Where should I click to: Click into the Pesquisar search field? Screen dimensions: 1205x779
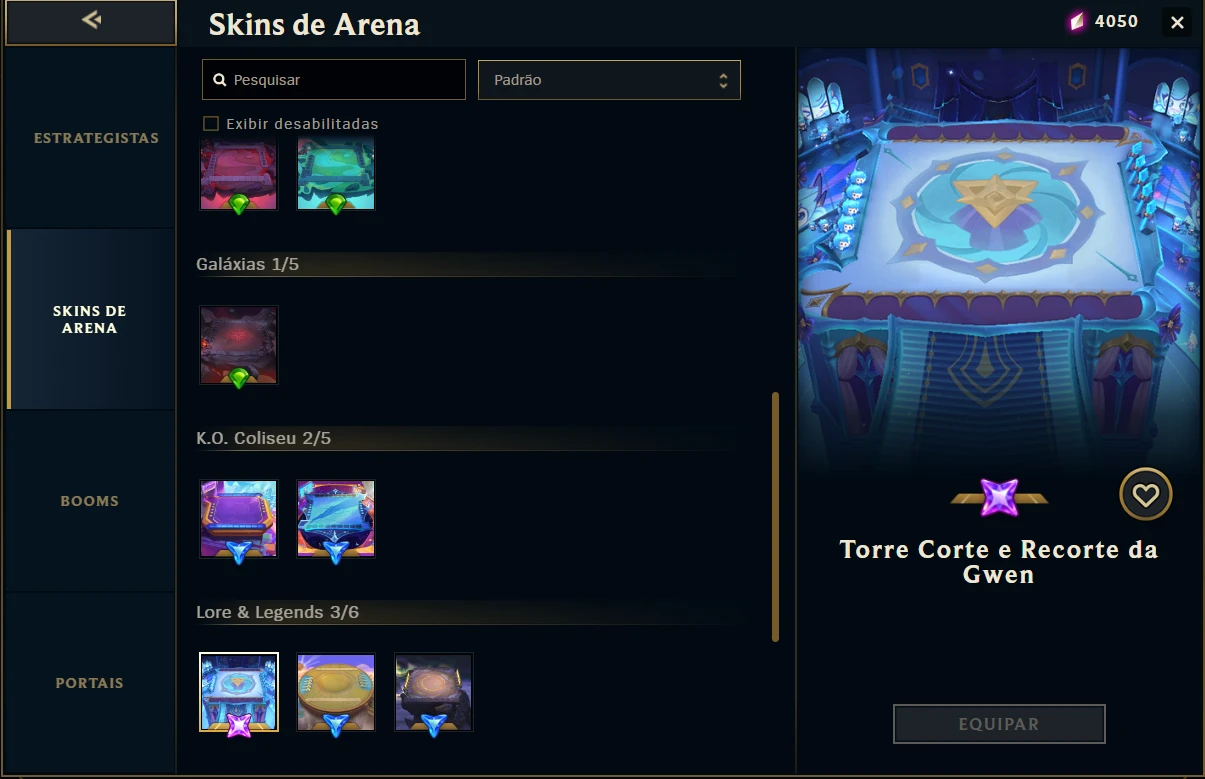(334, 80)
